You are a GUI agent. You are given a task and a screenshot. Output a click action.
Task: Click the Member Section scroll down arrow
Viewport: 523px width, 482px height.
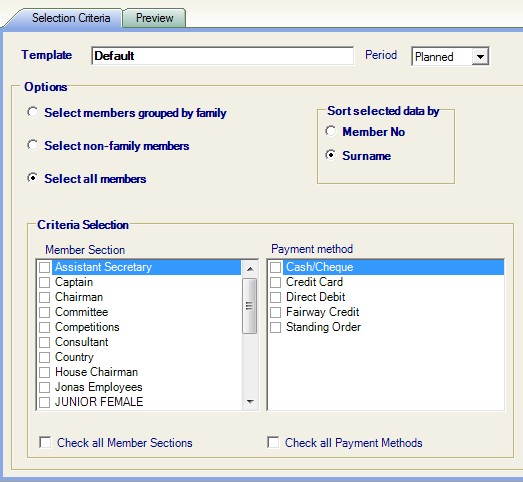tap(250, 402)
